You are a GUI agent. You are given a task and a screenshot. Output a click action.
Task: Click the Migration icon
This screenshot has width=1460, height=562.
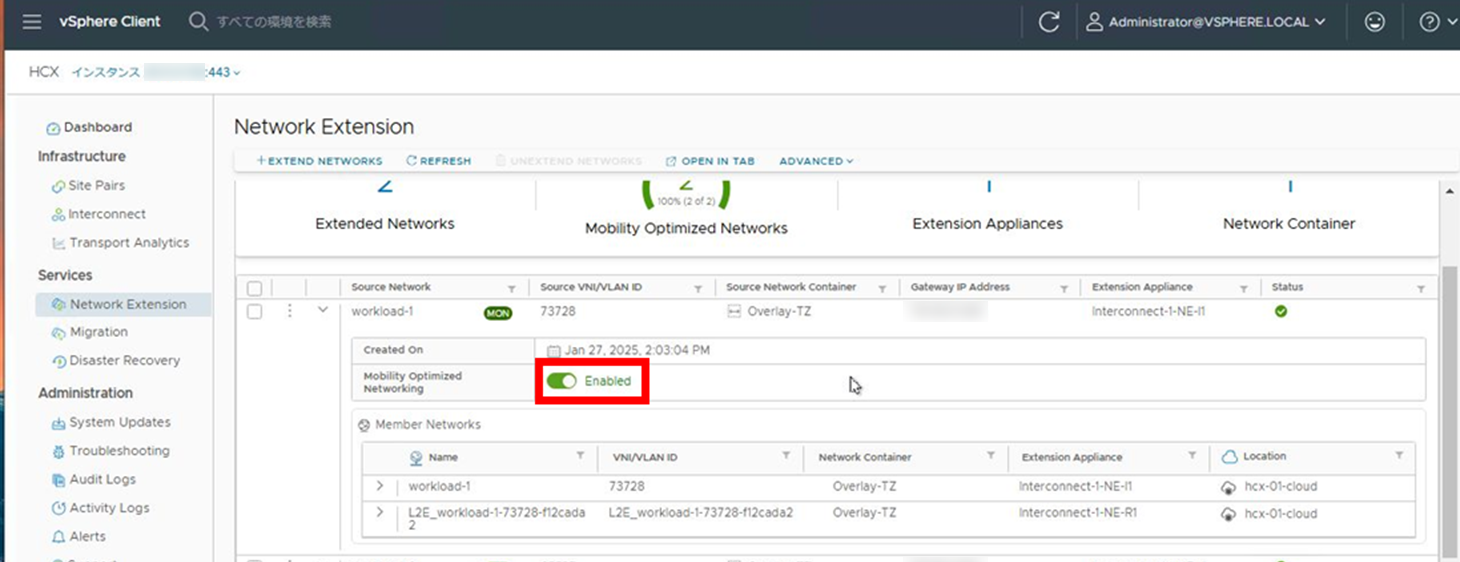click(x=58, y=333)
